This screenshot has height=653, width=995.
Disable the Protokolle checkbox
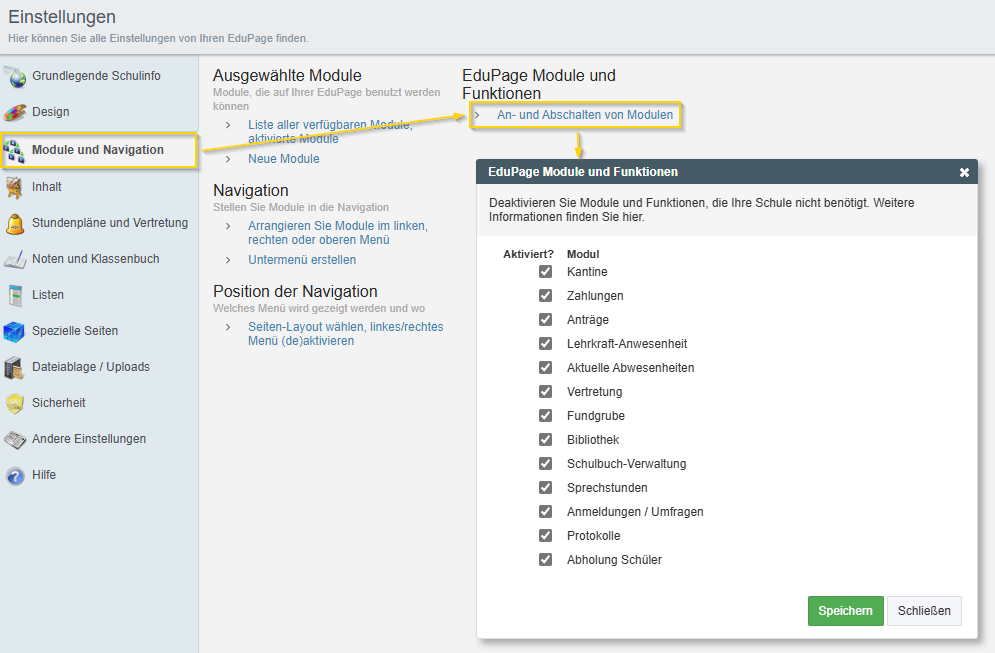tap(545, 536)
